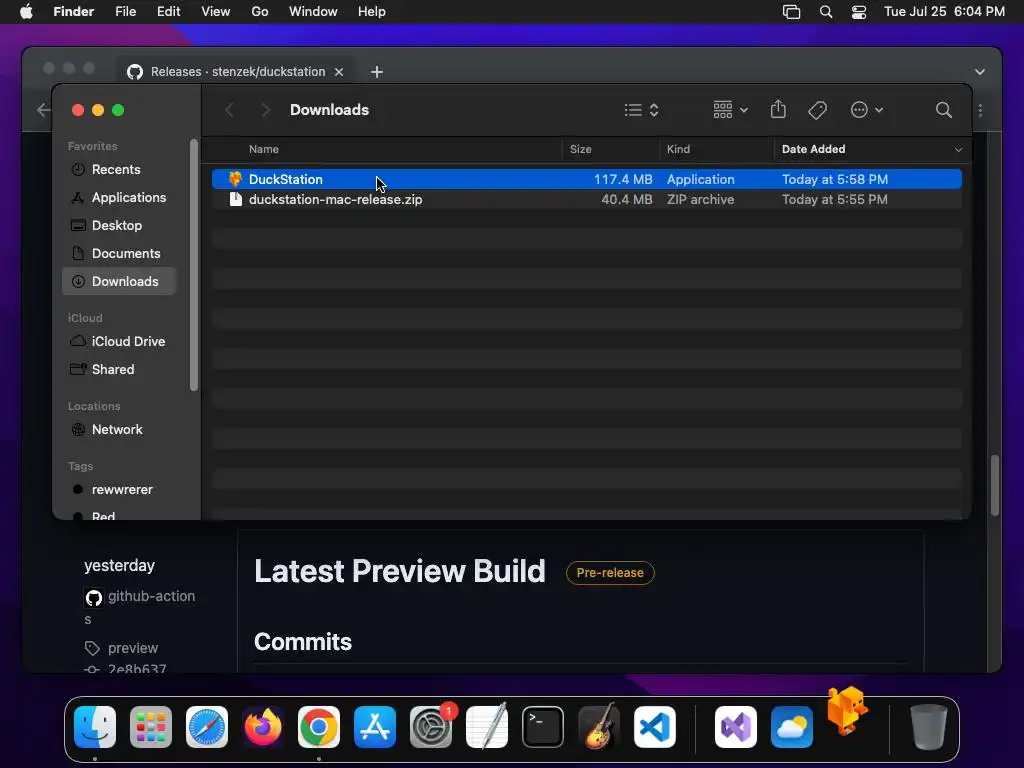Open the Window menu
The width and height of the screenshot is (1024, 768).
click(313, 12)
